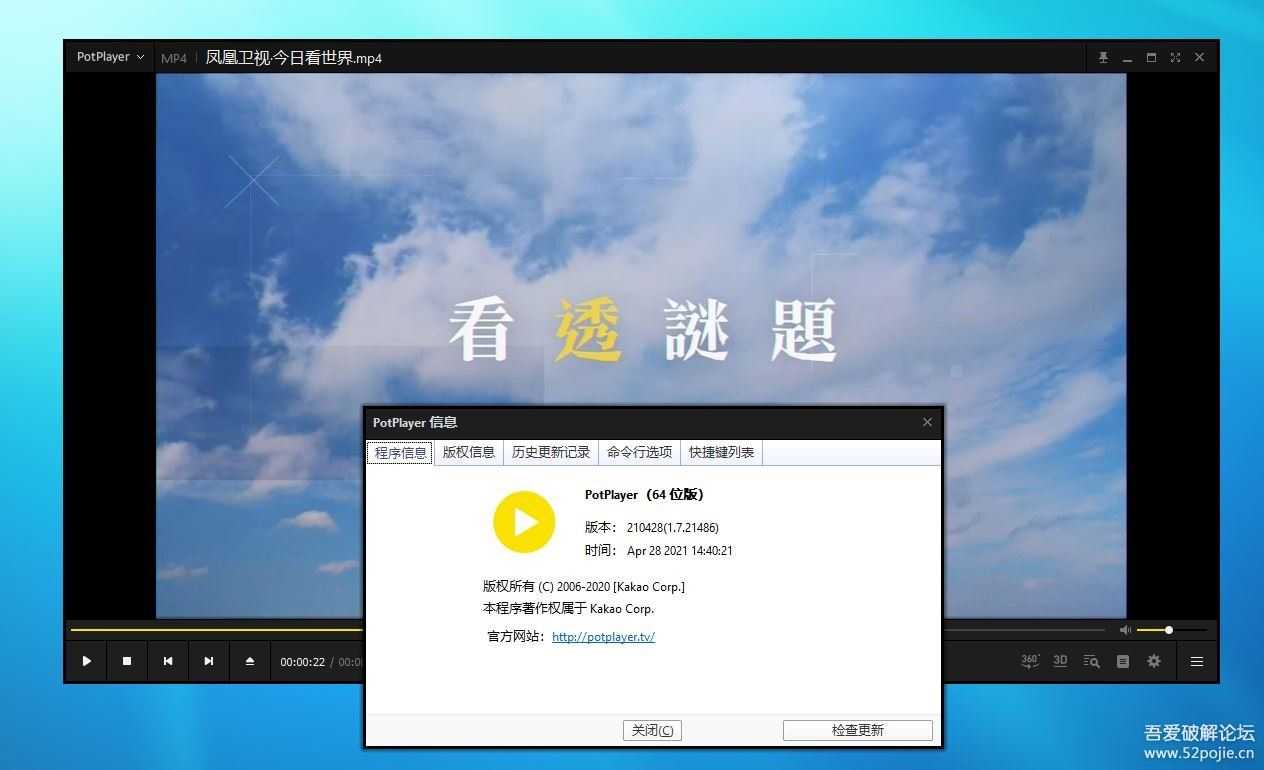Toggle 360 degree video mode

click(1030, 661)
